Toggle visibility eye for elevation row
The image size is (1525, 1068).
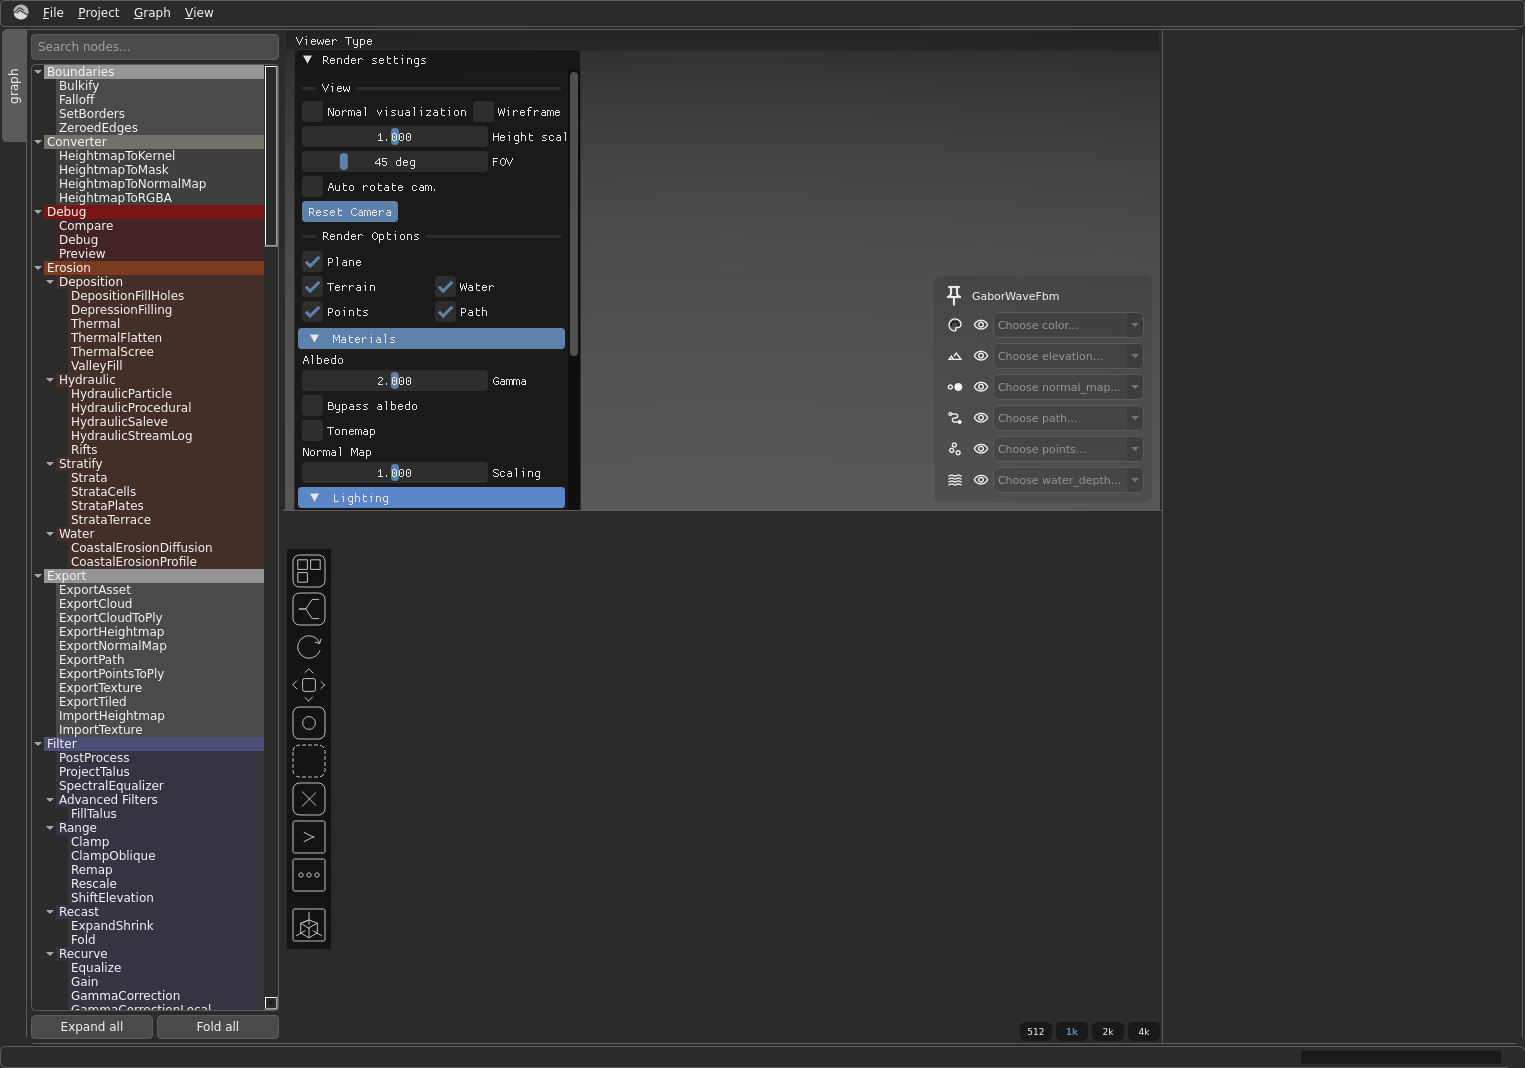pos(981,356)
